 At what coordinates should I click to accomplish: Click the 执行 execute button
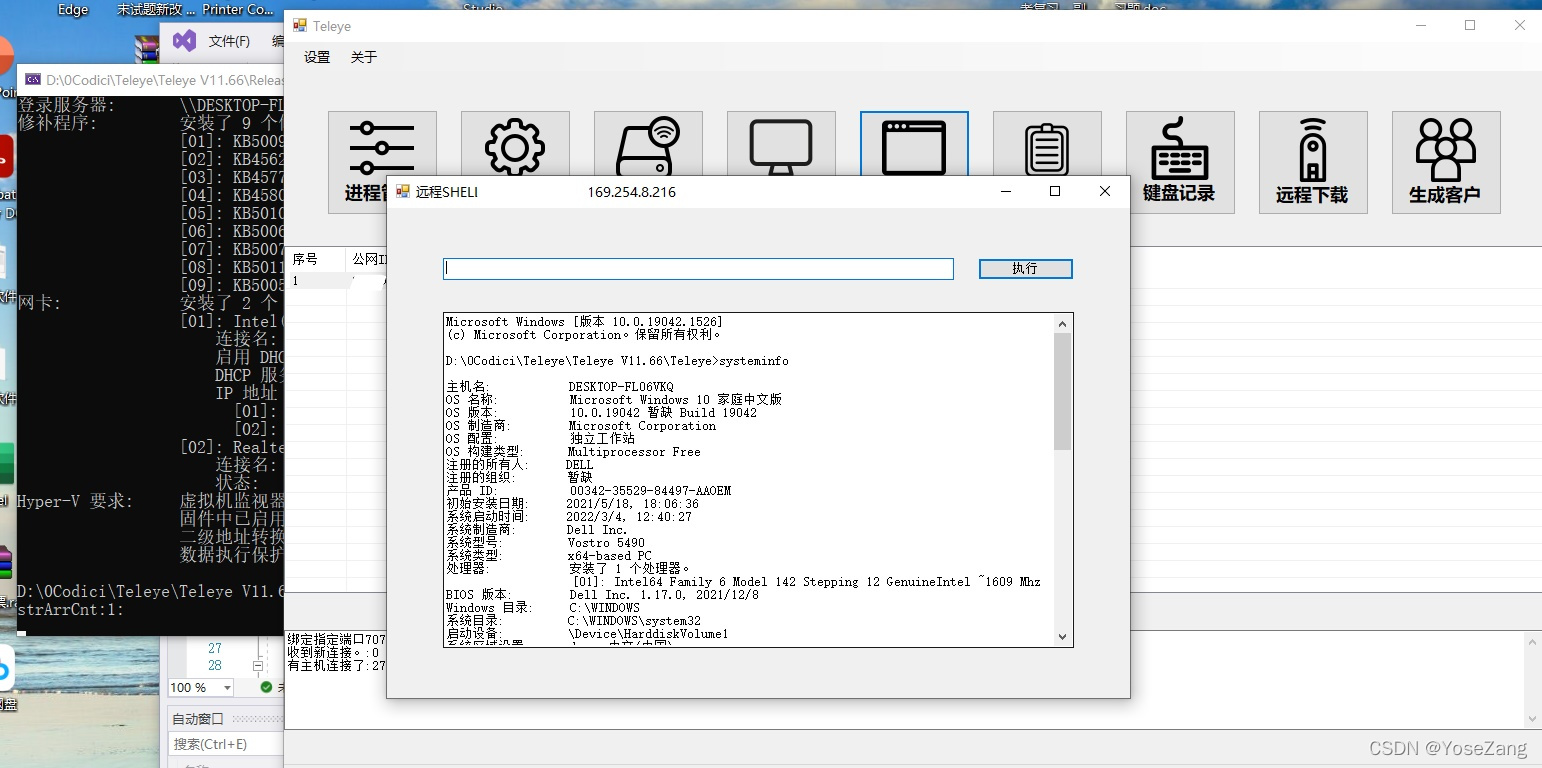coord(1026,269)
